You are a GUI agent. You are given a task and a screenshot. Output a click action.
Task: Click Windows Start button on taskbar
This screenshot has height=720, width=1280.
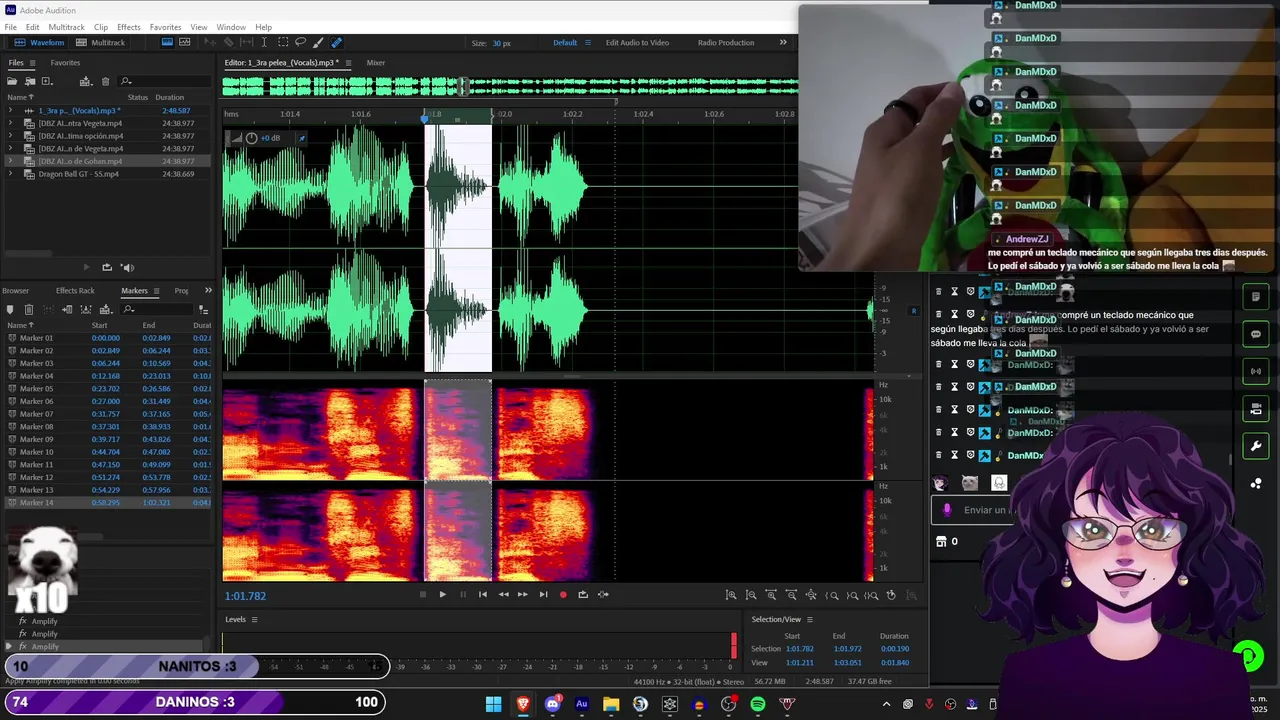click(493, 704)
